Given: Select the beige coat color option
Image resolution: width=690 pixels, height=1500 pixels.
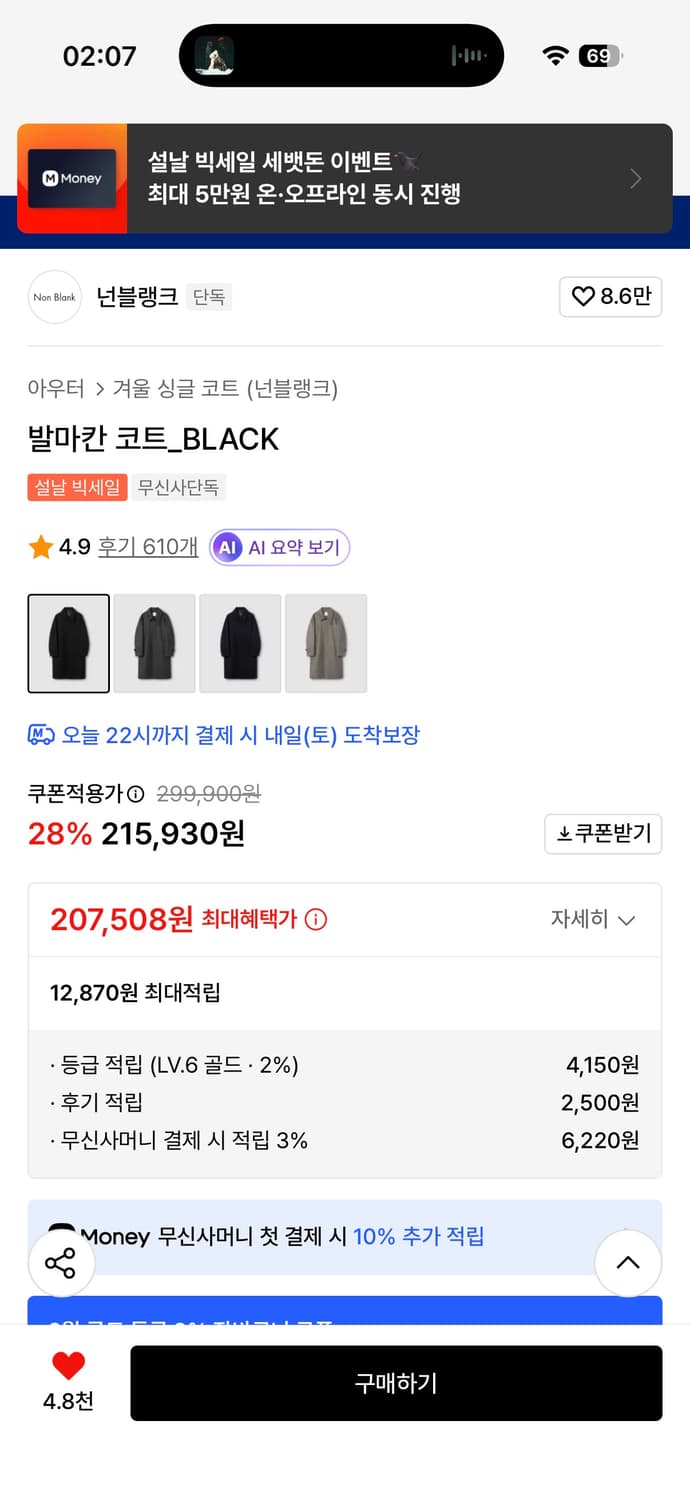Looking at the screenshot, I should tap(326, 643).
